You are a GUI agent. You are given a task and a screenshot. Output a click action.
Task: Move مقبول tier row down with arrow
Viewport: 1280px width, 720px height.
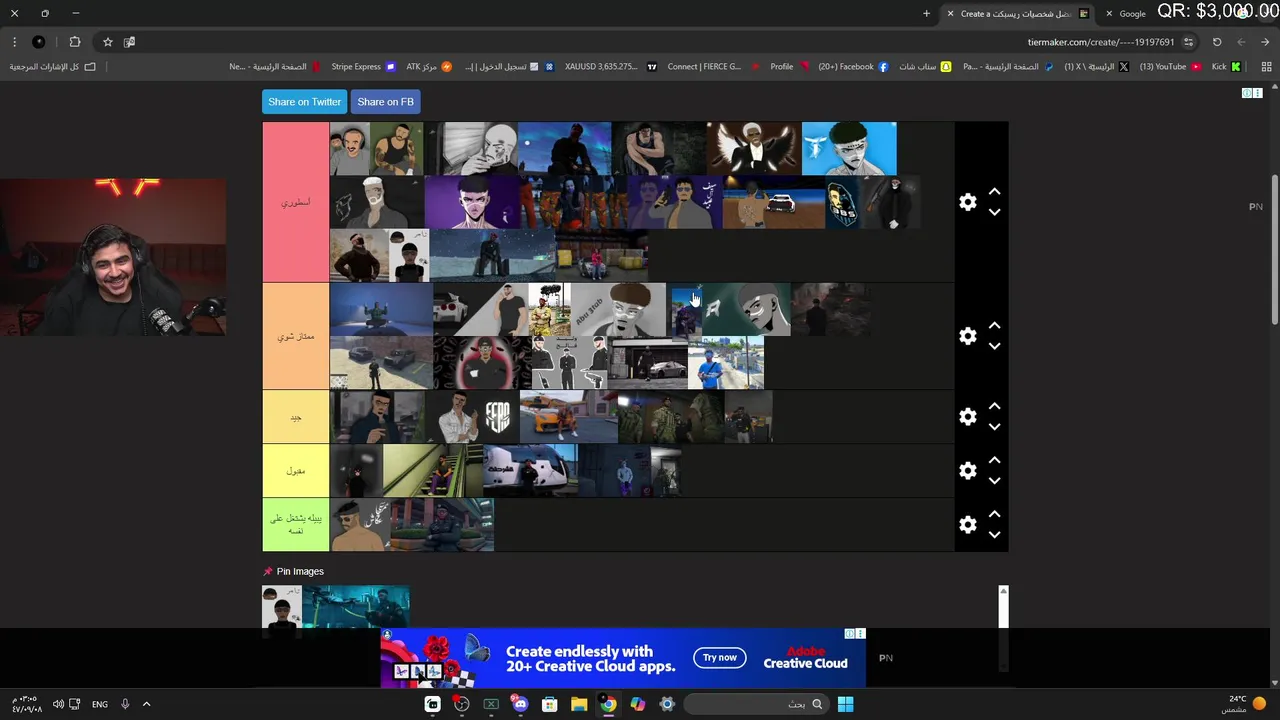pyautogui.click(x=994, y=481)
